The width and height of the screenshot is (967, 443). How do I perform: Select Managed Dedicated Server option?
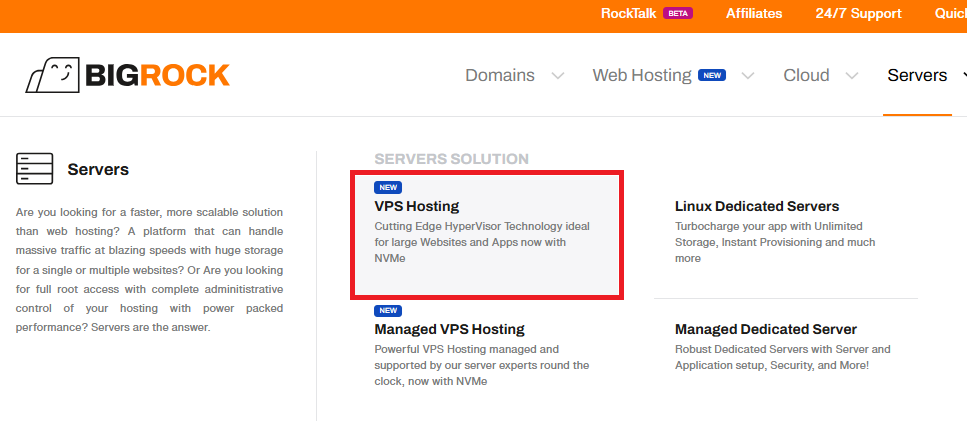coord(766,329)
